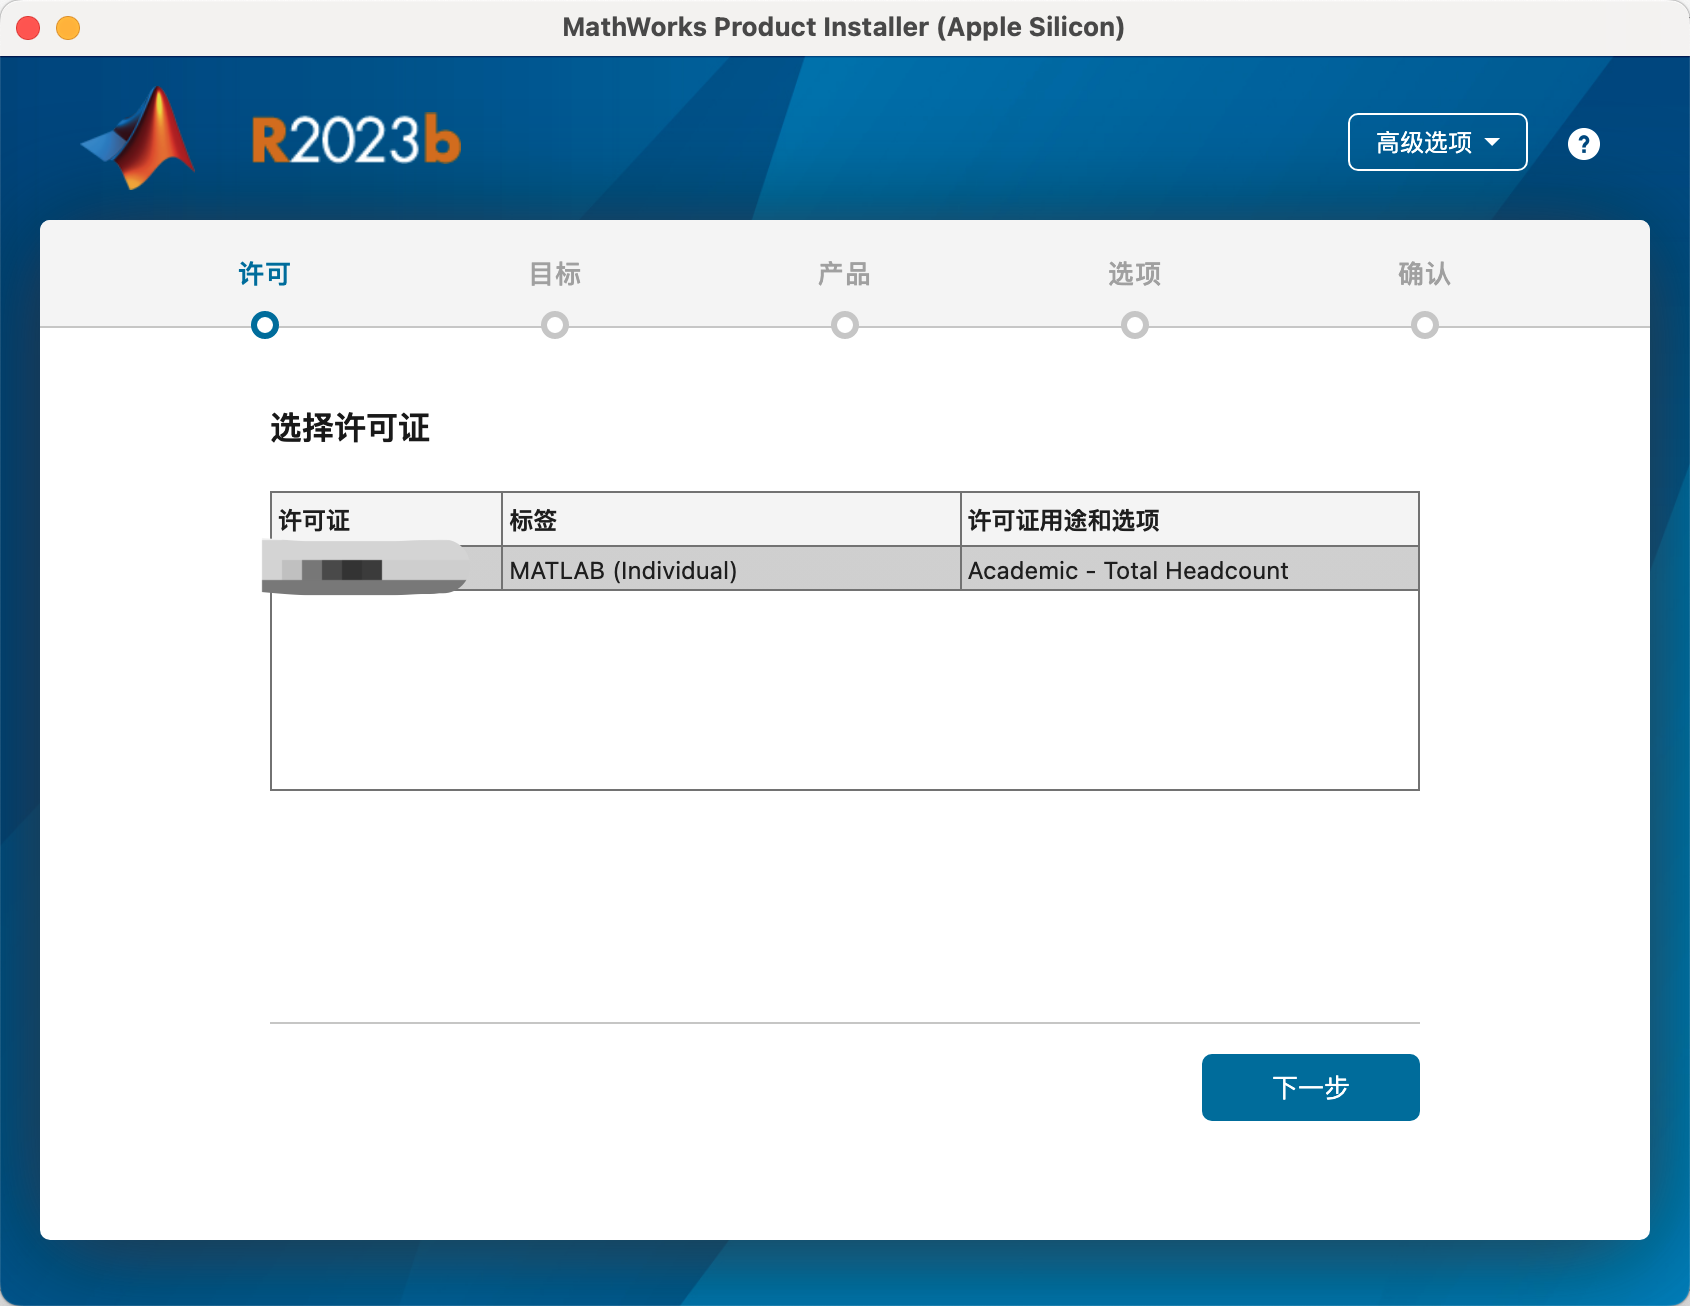Click the MATLAB logo icon
1690x1306 pixels.
click(x=140, y=138)
